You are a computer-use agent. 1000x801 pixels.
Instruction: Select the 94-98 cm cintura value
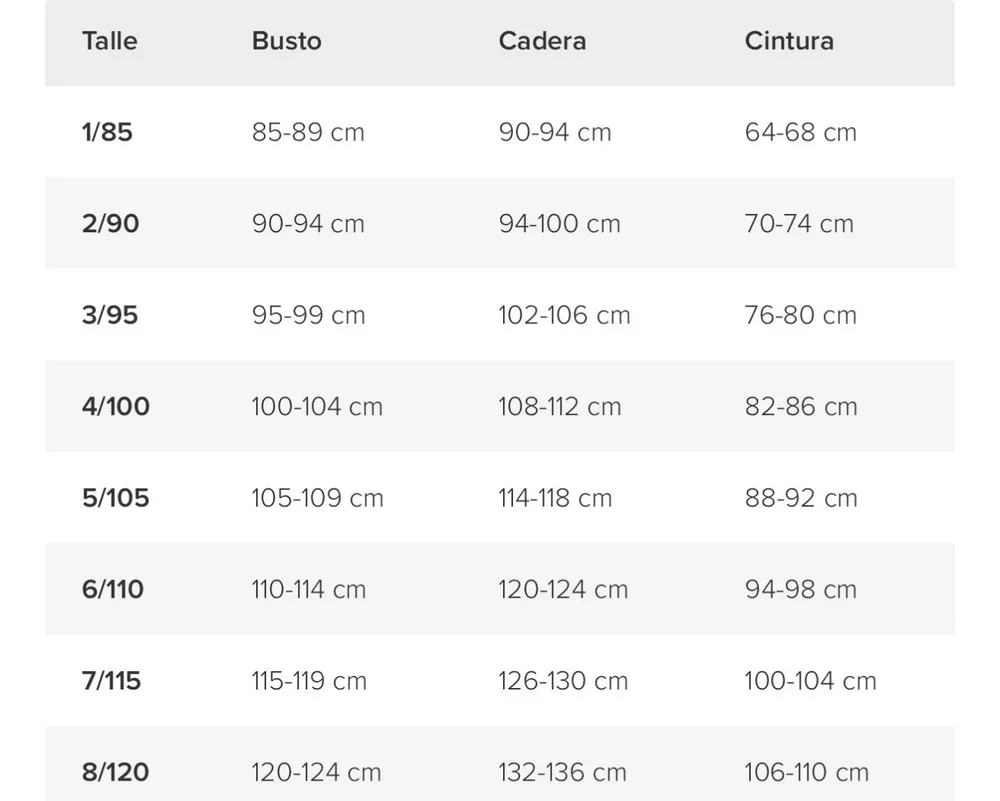click(x=800, y=589)
